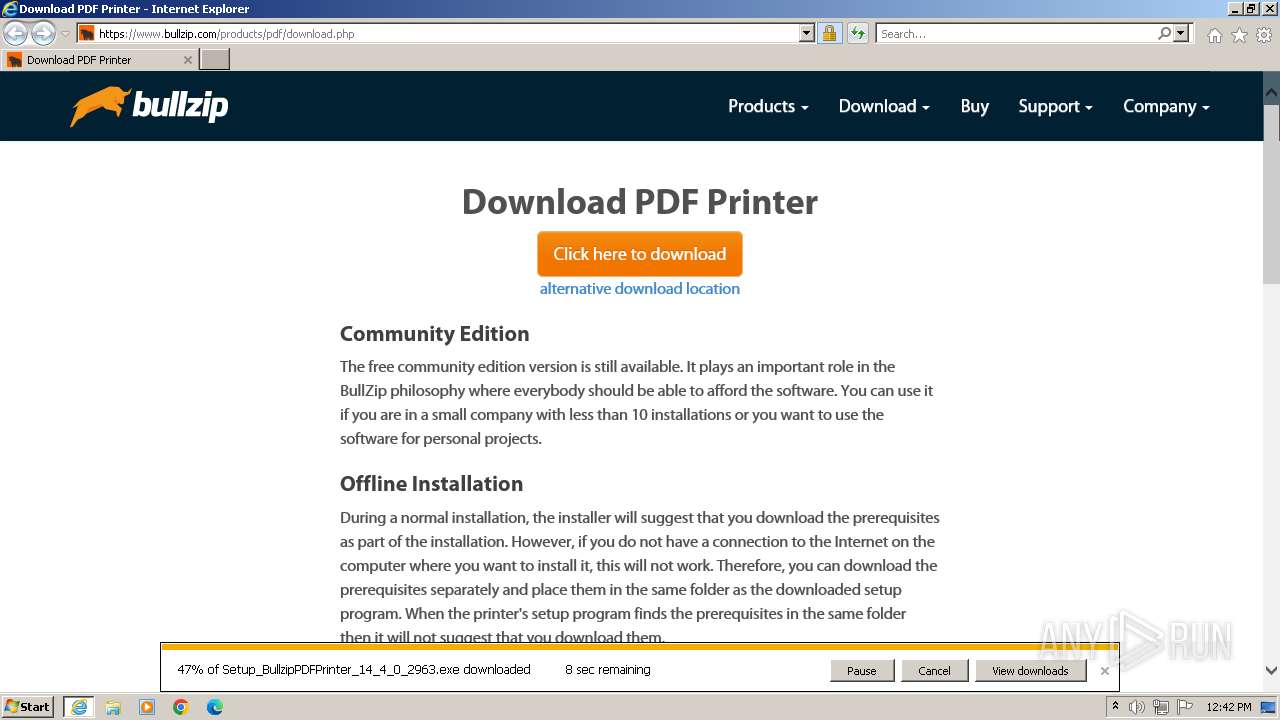
Task: Click the magnifier search icon
Action: click(1164, 34)
